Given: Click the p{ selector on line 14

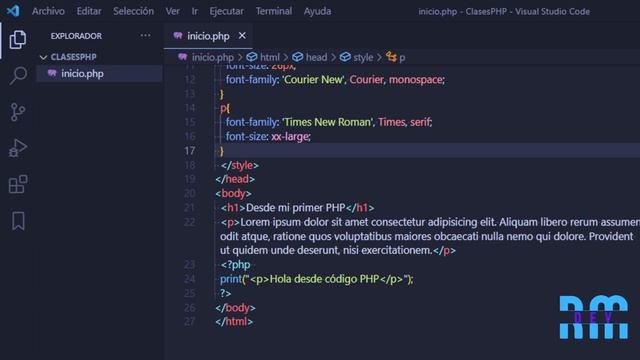Looking at the screenshot, I should [x=225, y=108].
